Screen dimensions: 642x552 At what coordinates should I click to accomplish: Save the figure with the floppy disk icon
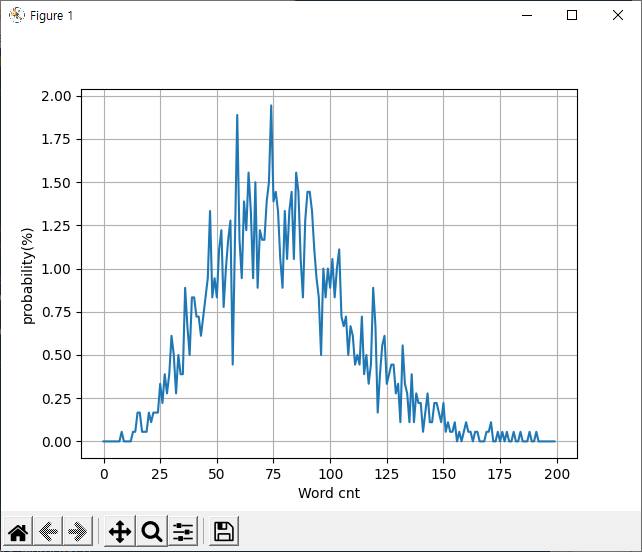click(224, 532)
